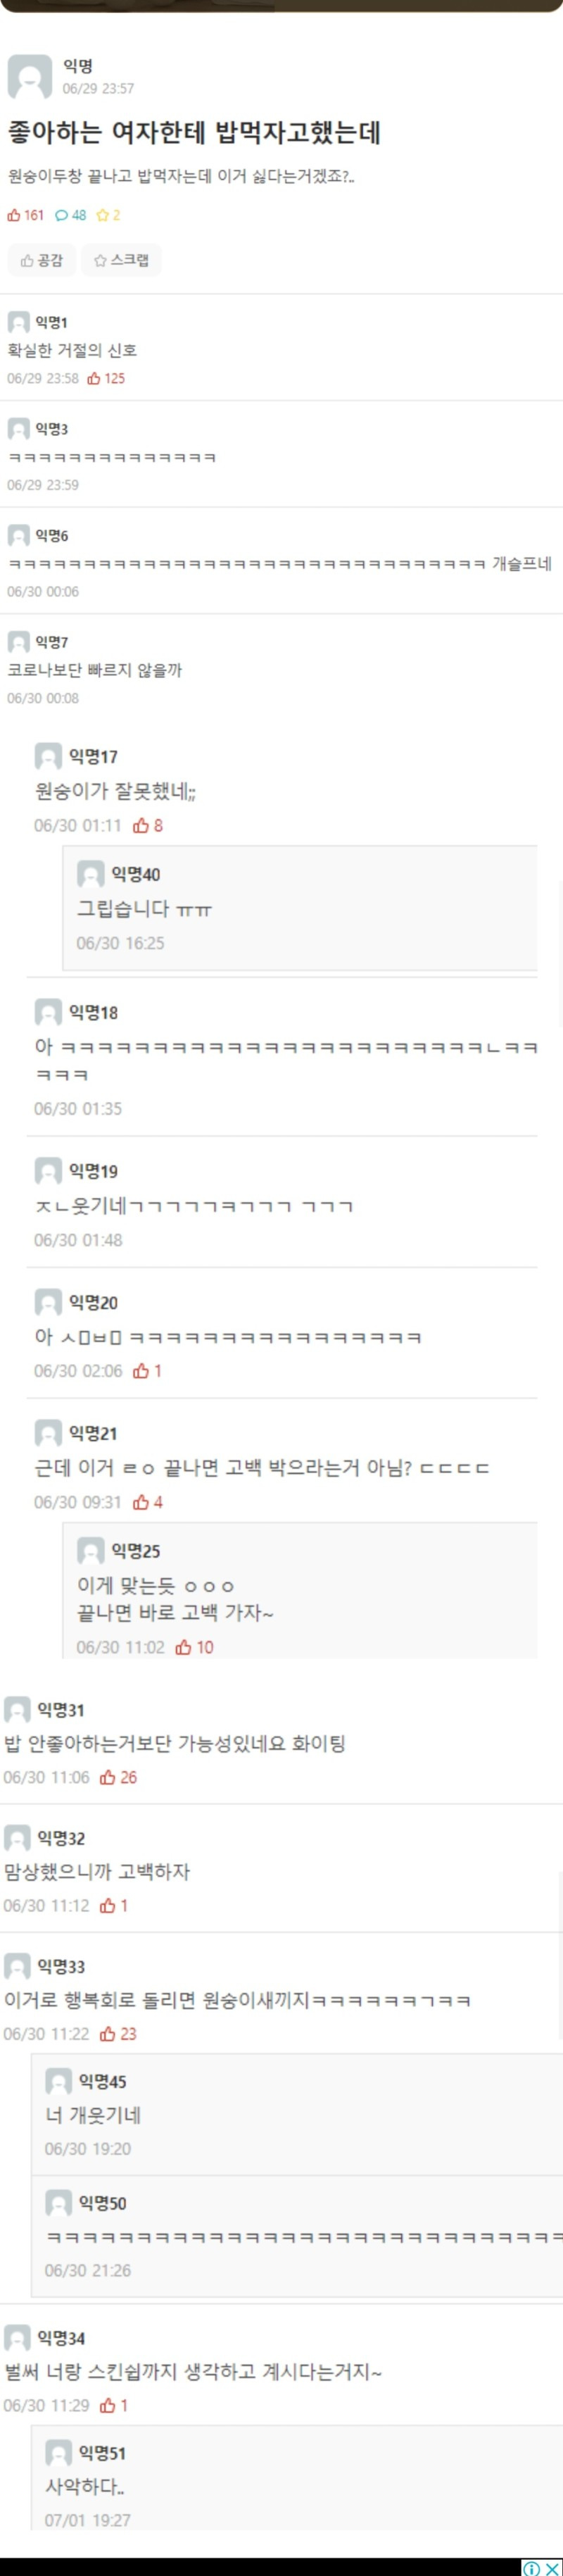Click the ad info icon at bottom
Viewport: 563px width, 2576px height.
532,2568
